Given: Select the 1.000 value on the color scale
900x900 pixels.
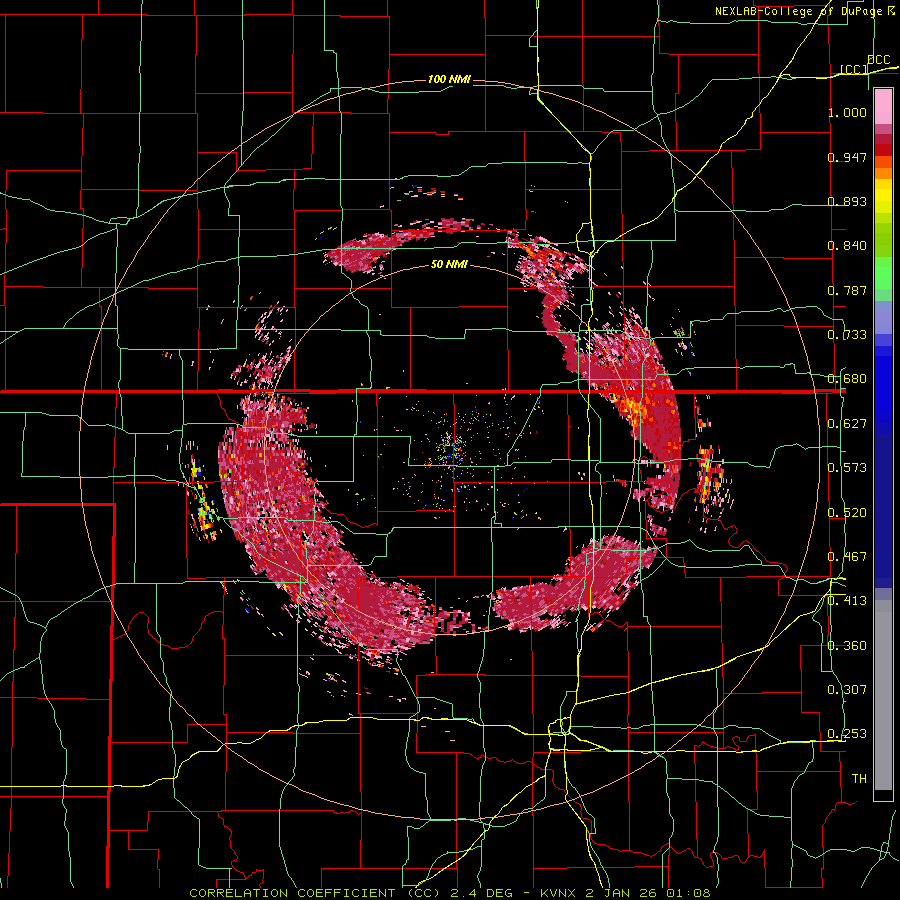Looking at the screenshot, I should 847,112.
